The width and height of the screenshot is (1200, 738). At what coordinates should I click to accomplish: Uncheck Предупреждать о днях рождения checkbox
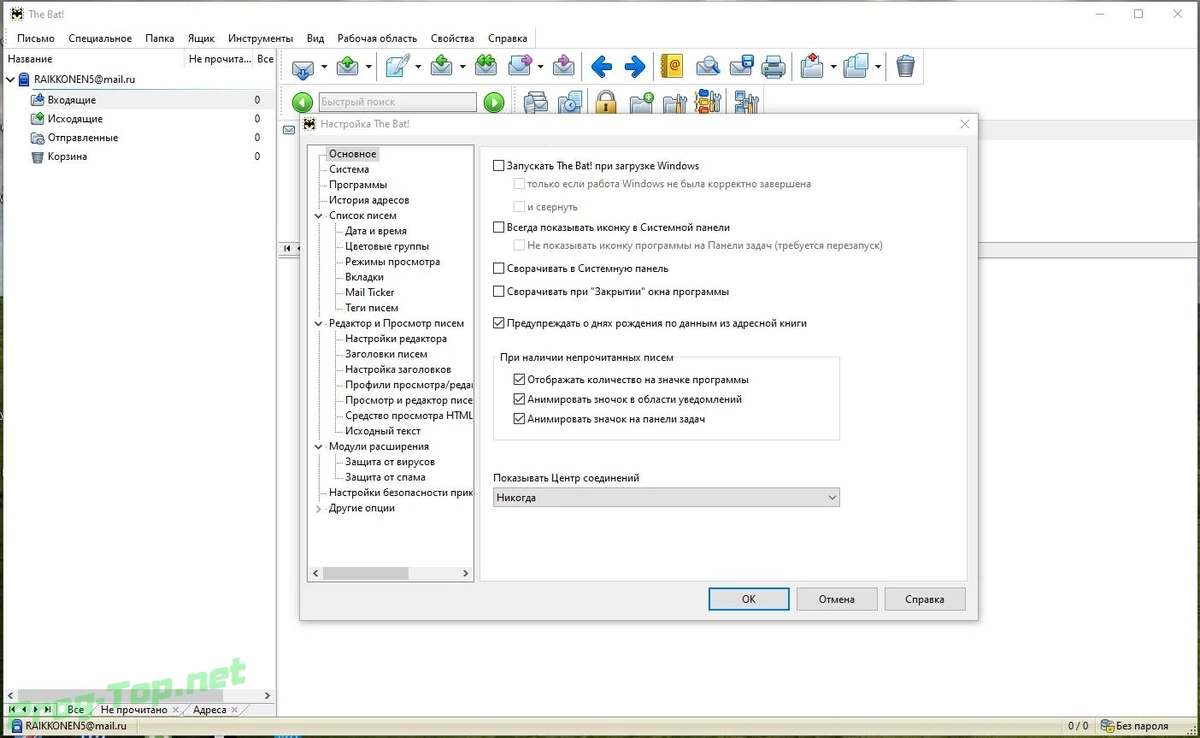499,324
